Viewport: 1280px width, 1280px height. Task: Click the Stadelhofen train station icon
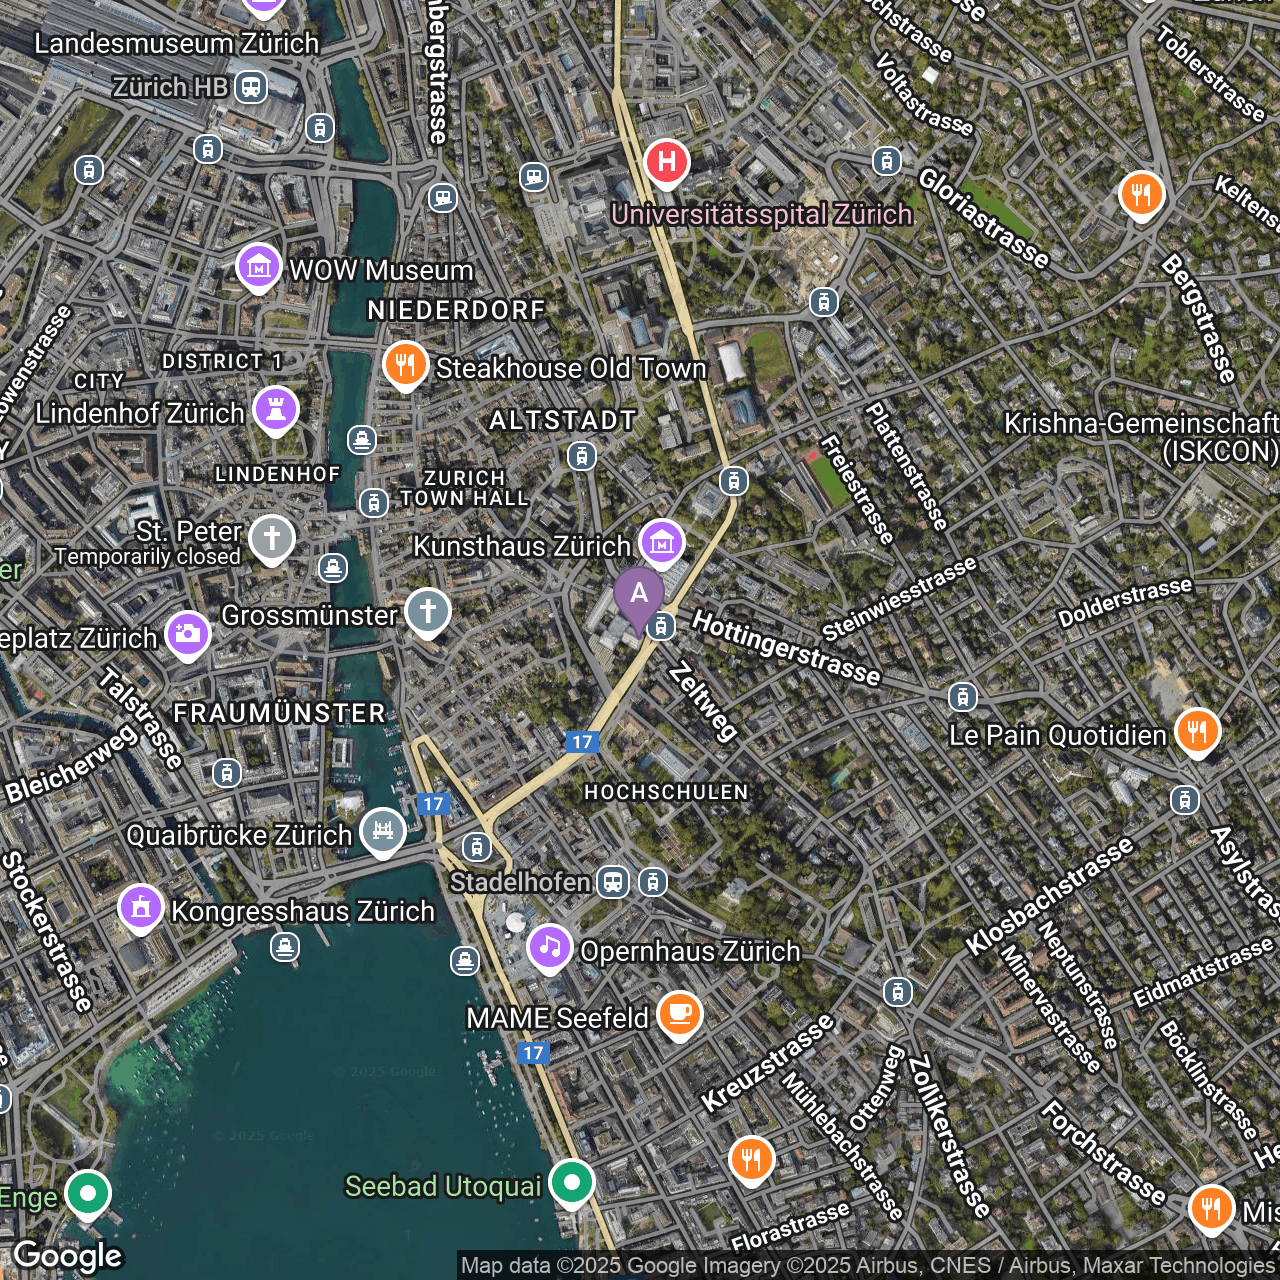[612, 882]
